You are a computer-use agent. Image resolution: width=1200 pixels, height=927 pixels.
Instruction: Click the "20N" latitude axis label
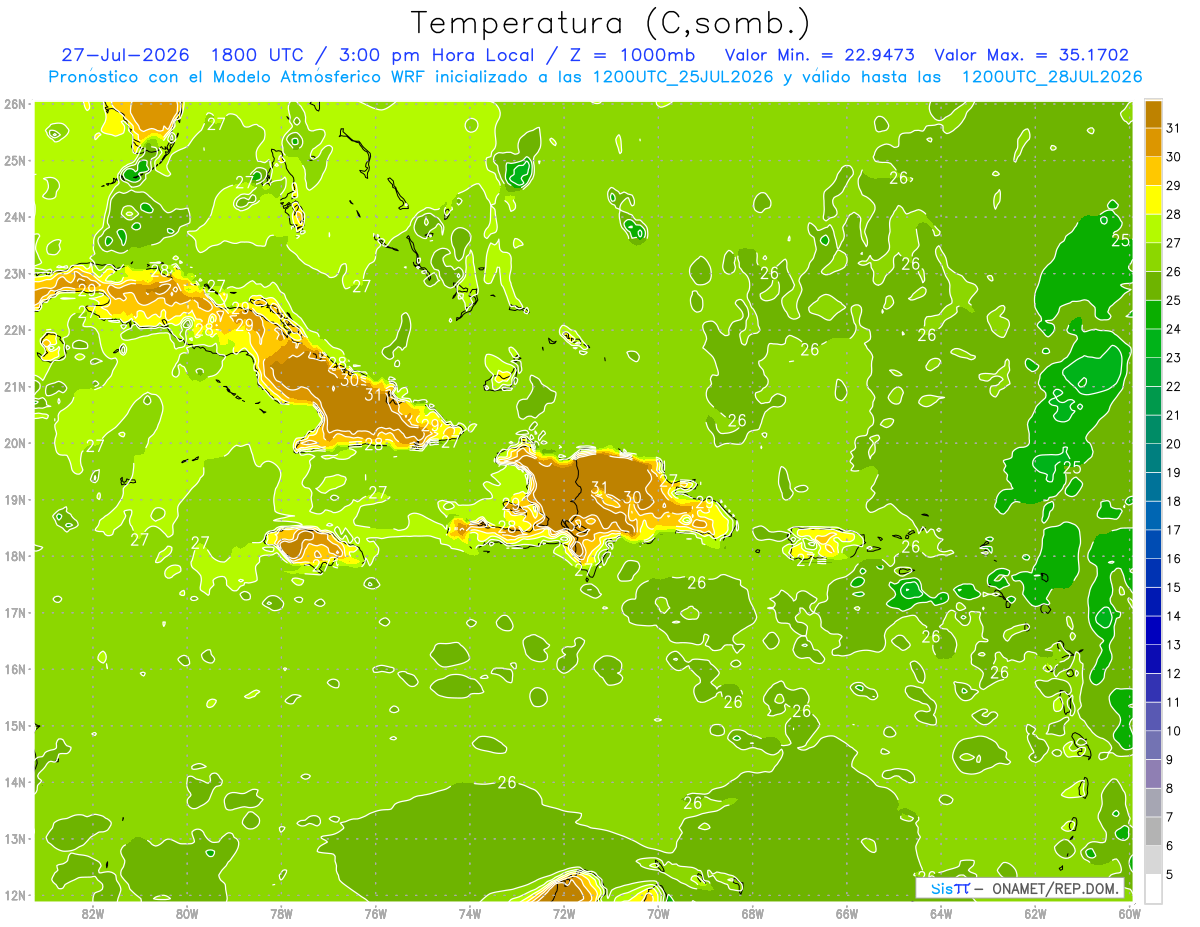pos(15,443)
